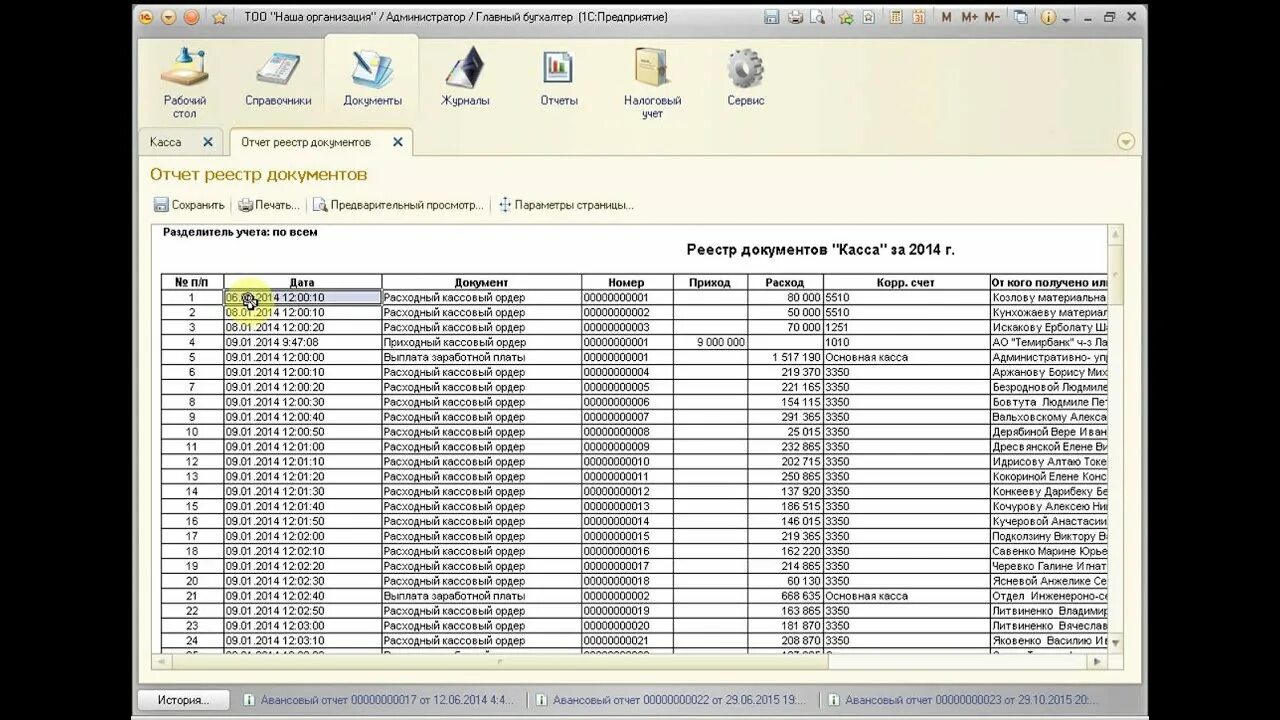Viewport: 1280px width, 720px height.
Task: Open the 1C main menu icon
Action: click(146, 17)
